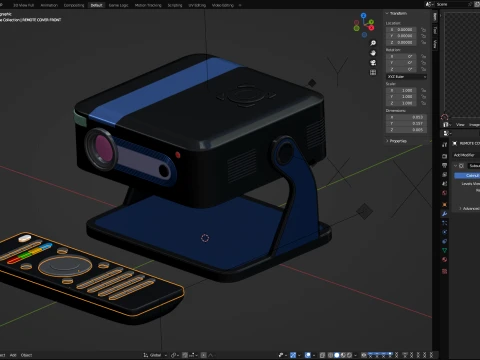480x360 pixels.
Task: Open the Object Constraints tab icon
Action: point(444,241)
